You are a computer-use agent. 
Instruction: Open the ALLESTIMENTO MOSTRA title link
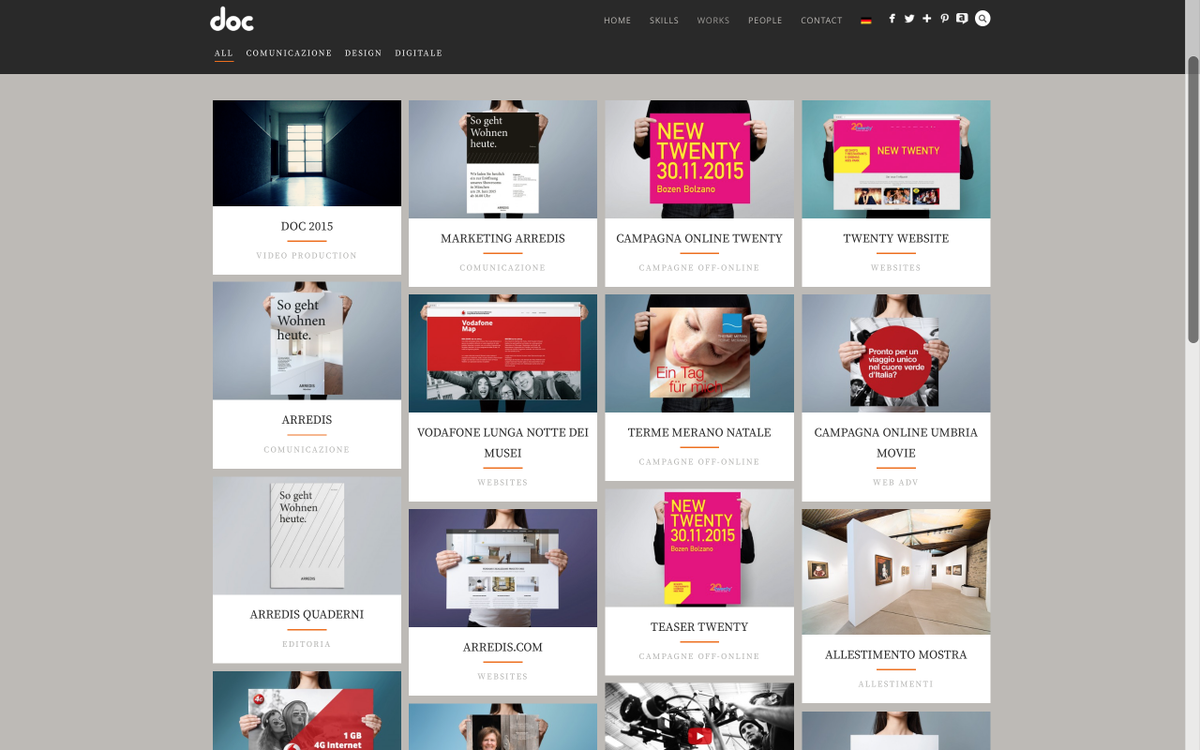896,655
